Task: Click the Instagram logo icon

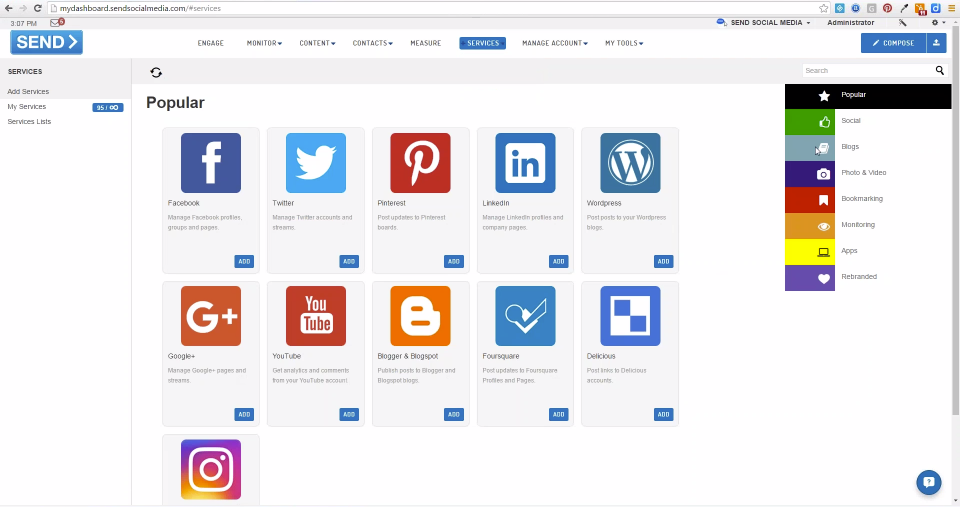Action: (211, 469)
